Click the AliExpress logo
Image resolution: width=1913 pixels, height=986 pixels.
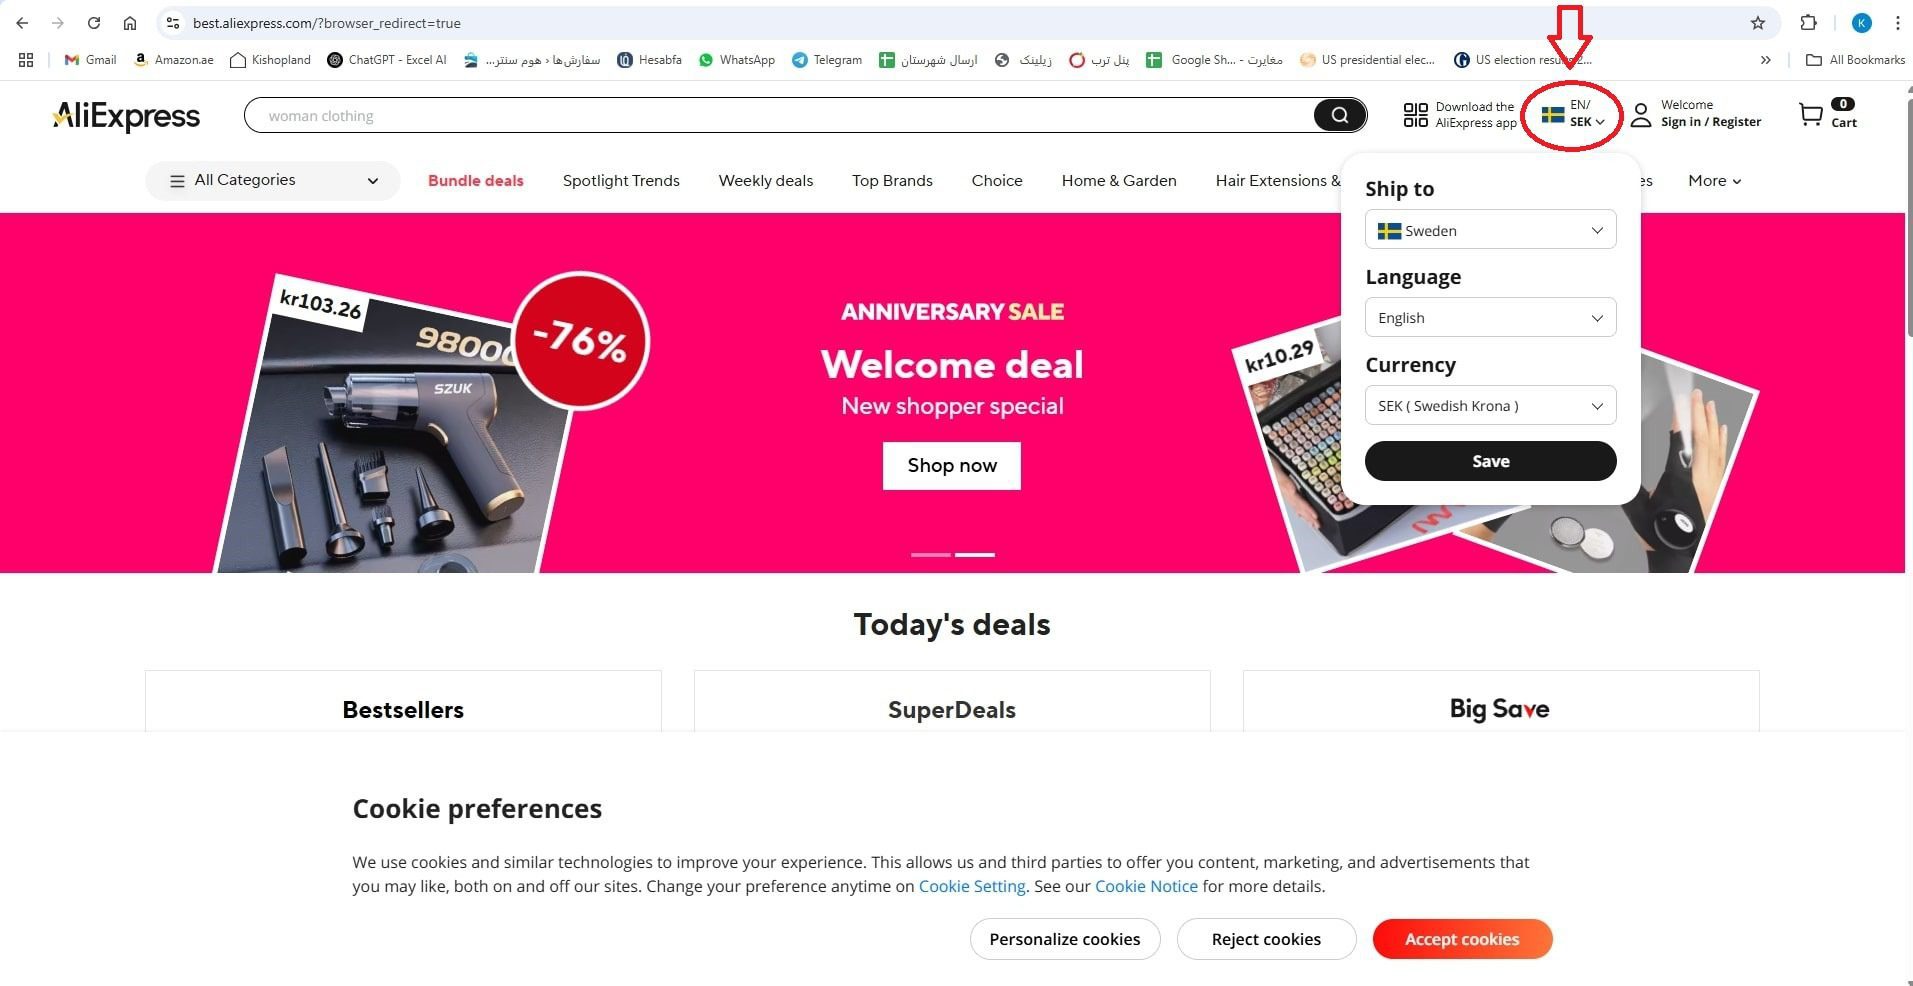point(126,116)
